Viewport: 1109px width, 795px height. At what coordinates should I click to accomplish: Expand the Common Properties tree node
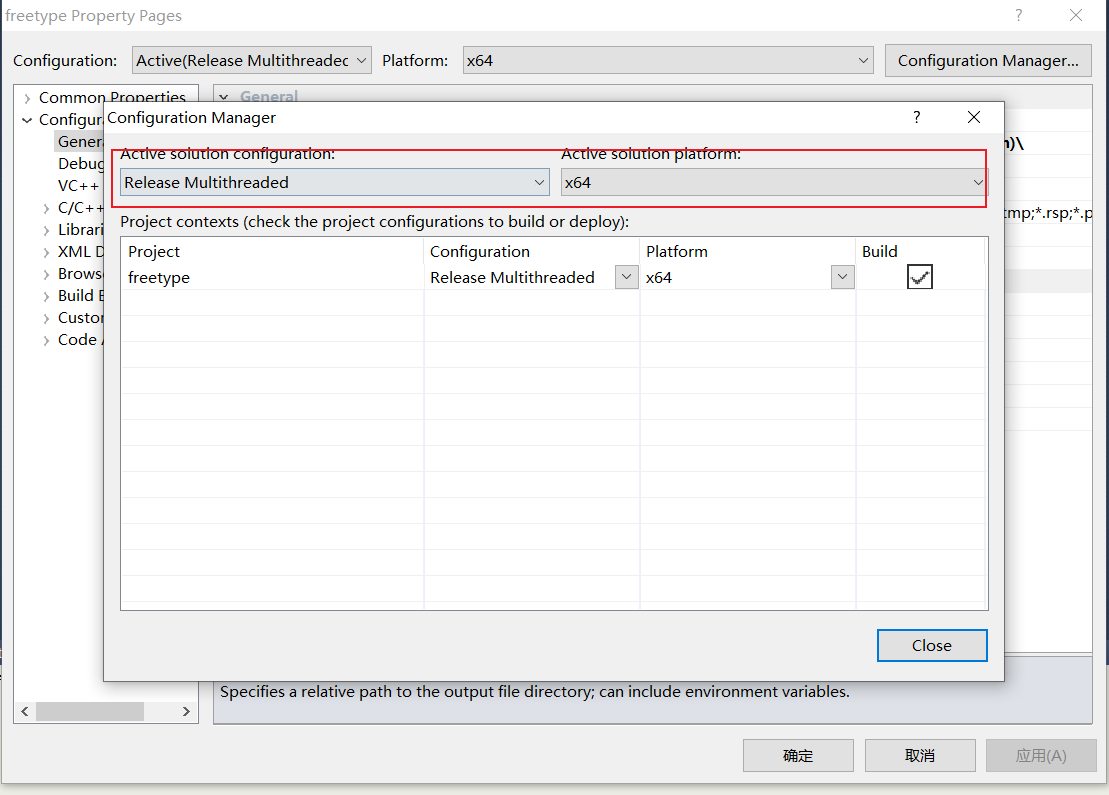(x=27, y=98)
